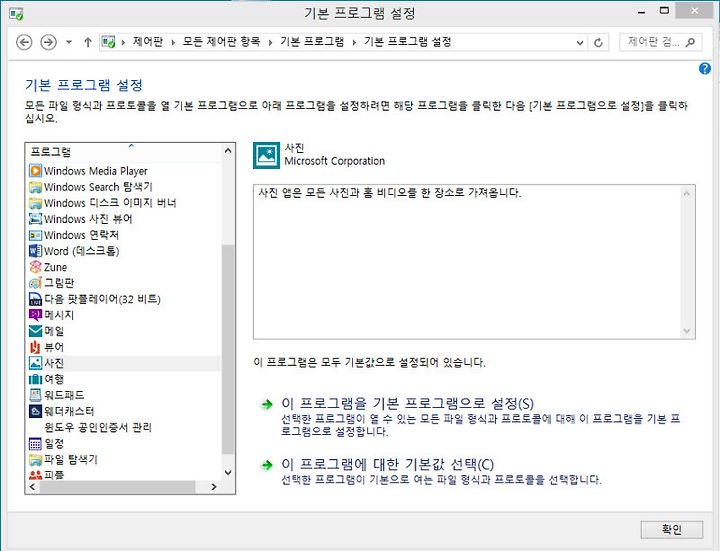Click the Windows 디스크 이미지 버너 icon
Viewport: 720px width, 551px height.
(35, 203)
